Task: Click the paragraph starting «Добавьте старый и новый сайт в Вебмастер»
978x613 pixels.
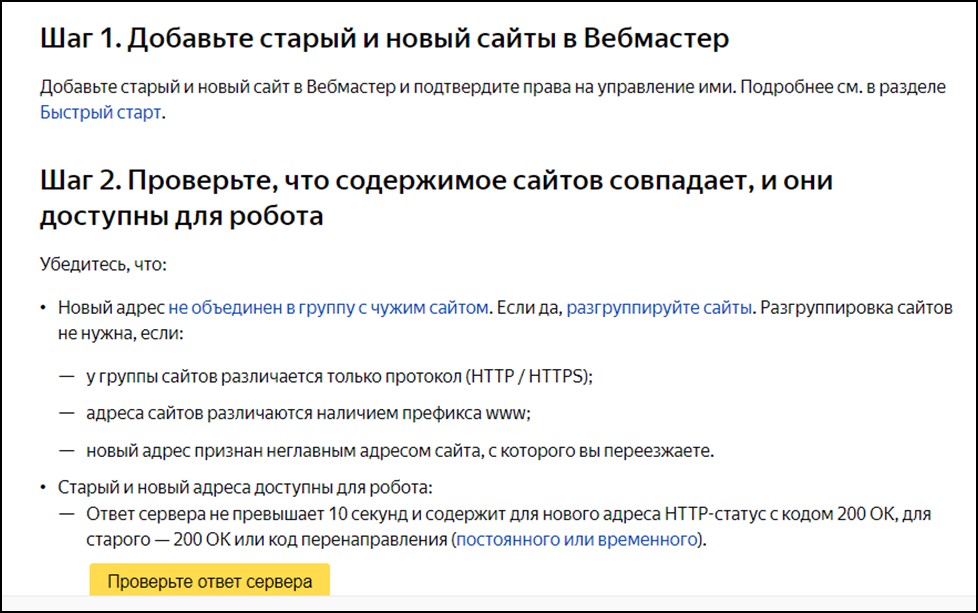Action: [x=493, y=99]
